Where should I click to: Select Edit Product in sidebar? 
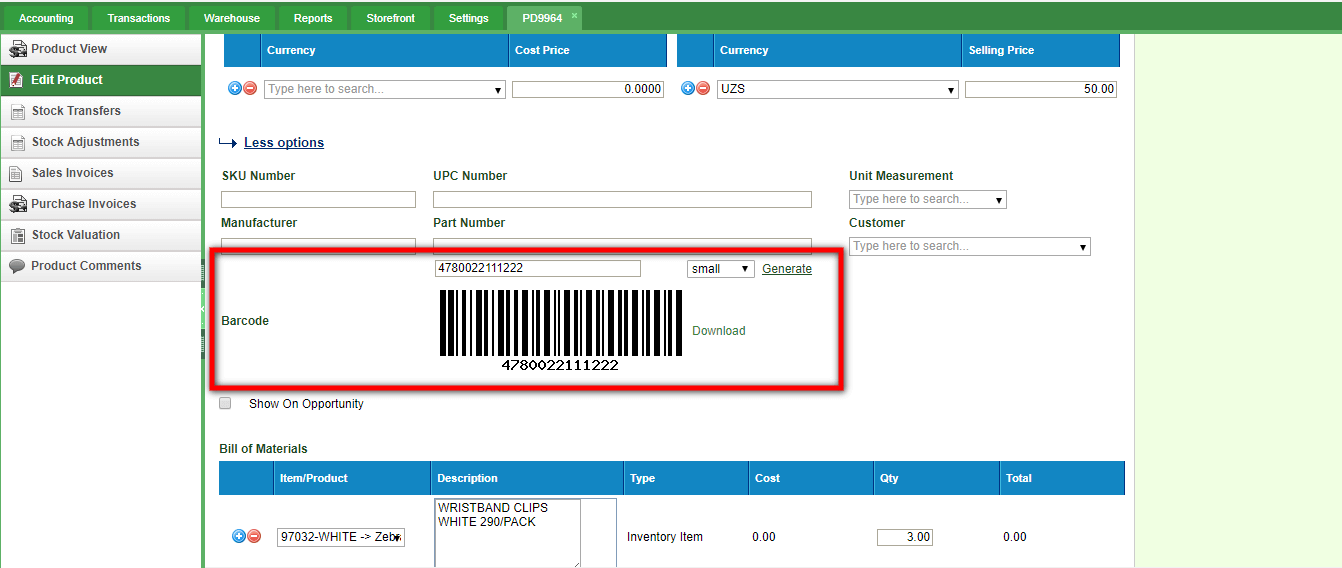tap(101, 80)
